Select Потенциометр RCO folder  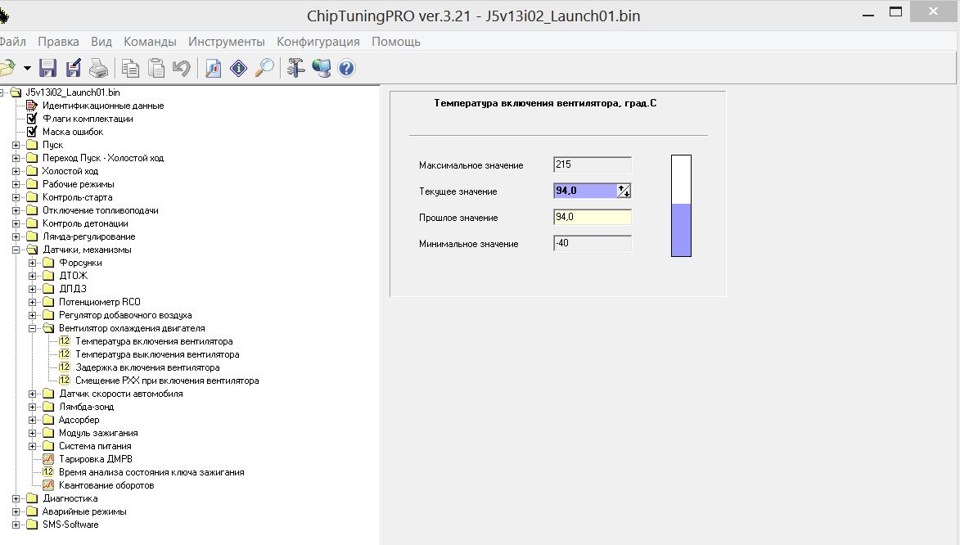click(x=99, y=302)
